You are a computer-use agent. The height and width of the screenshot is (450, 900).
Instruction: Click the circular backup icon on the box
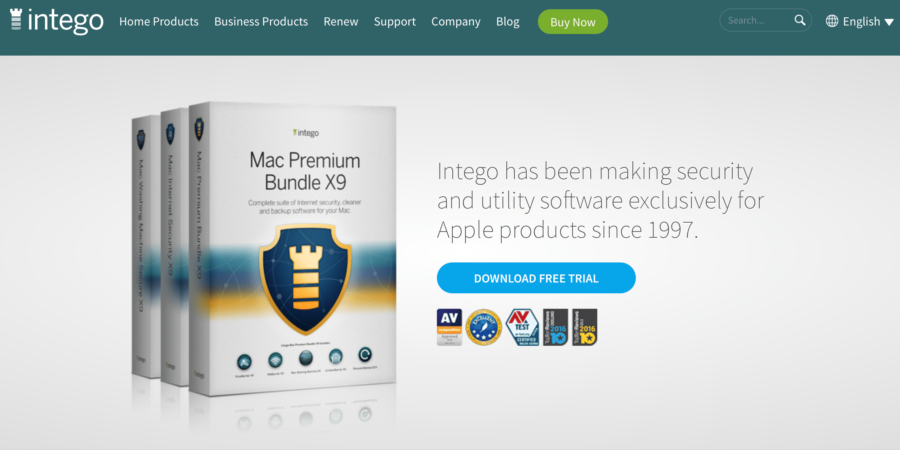[x=365, y=355]
